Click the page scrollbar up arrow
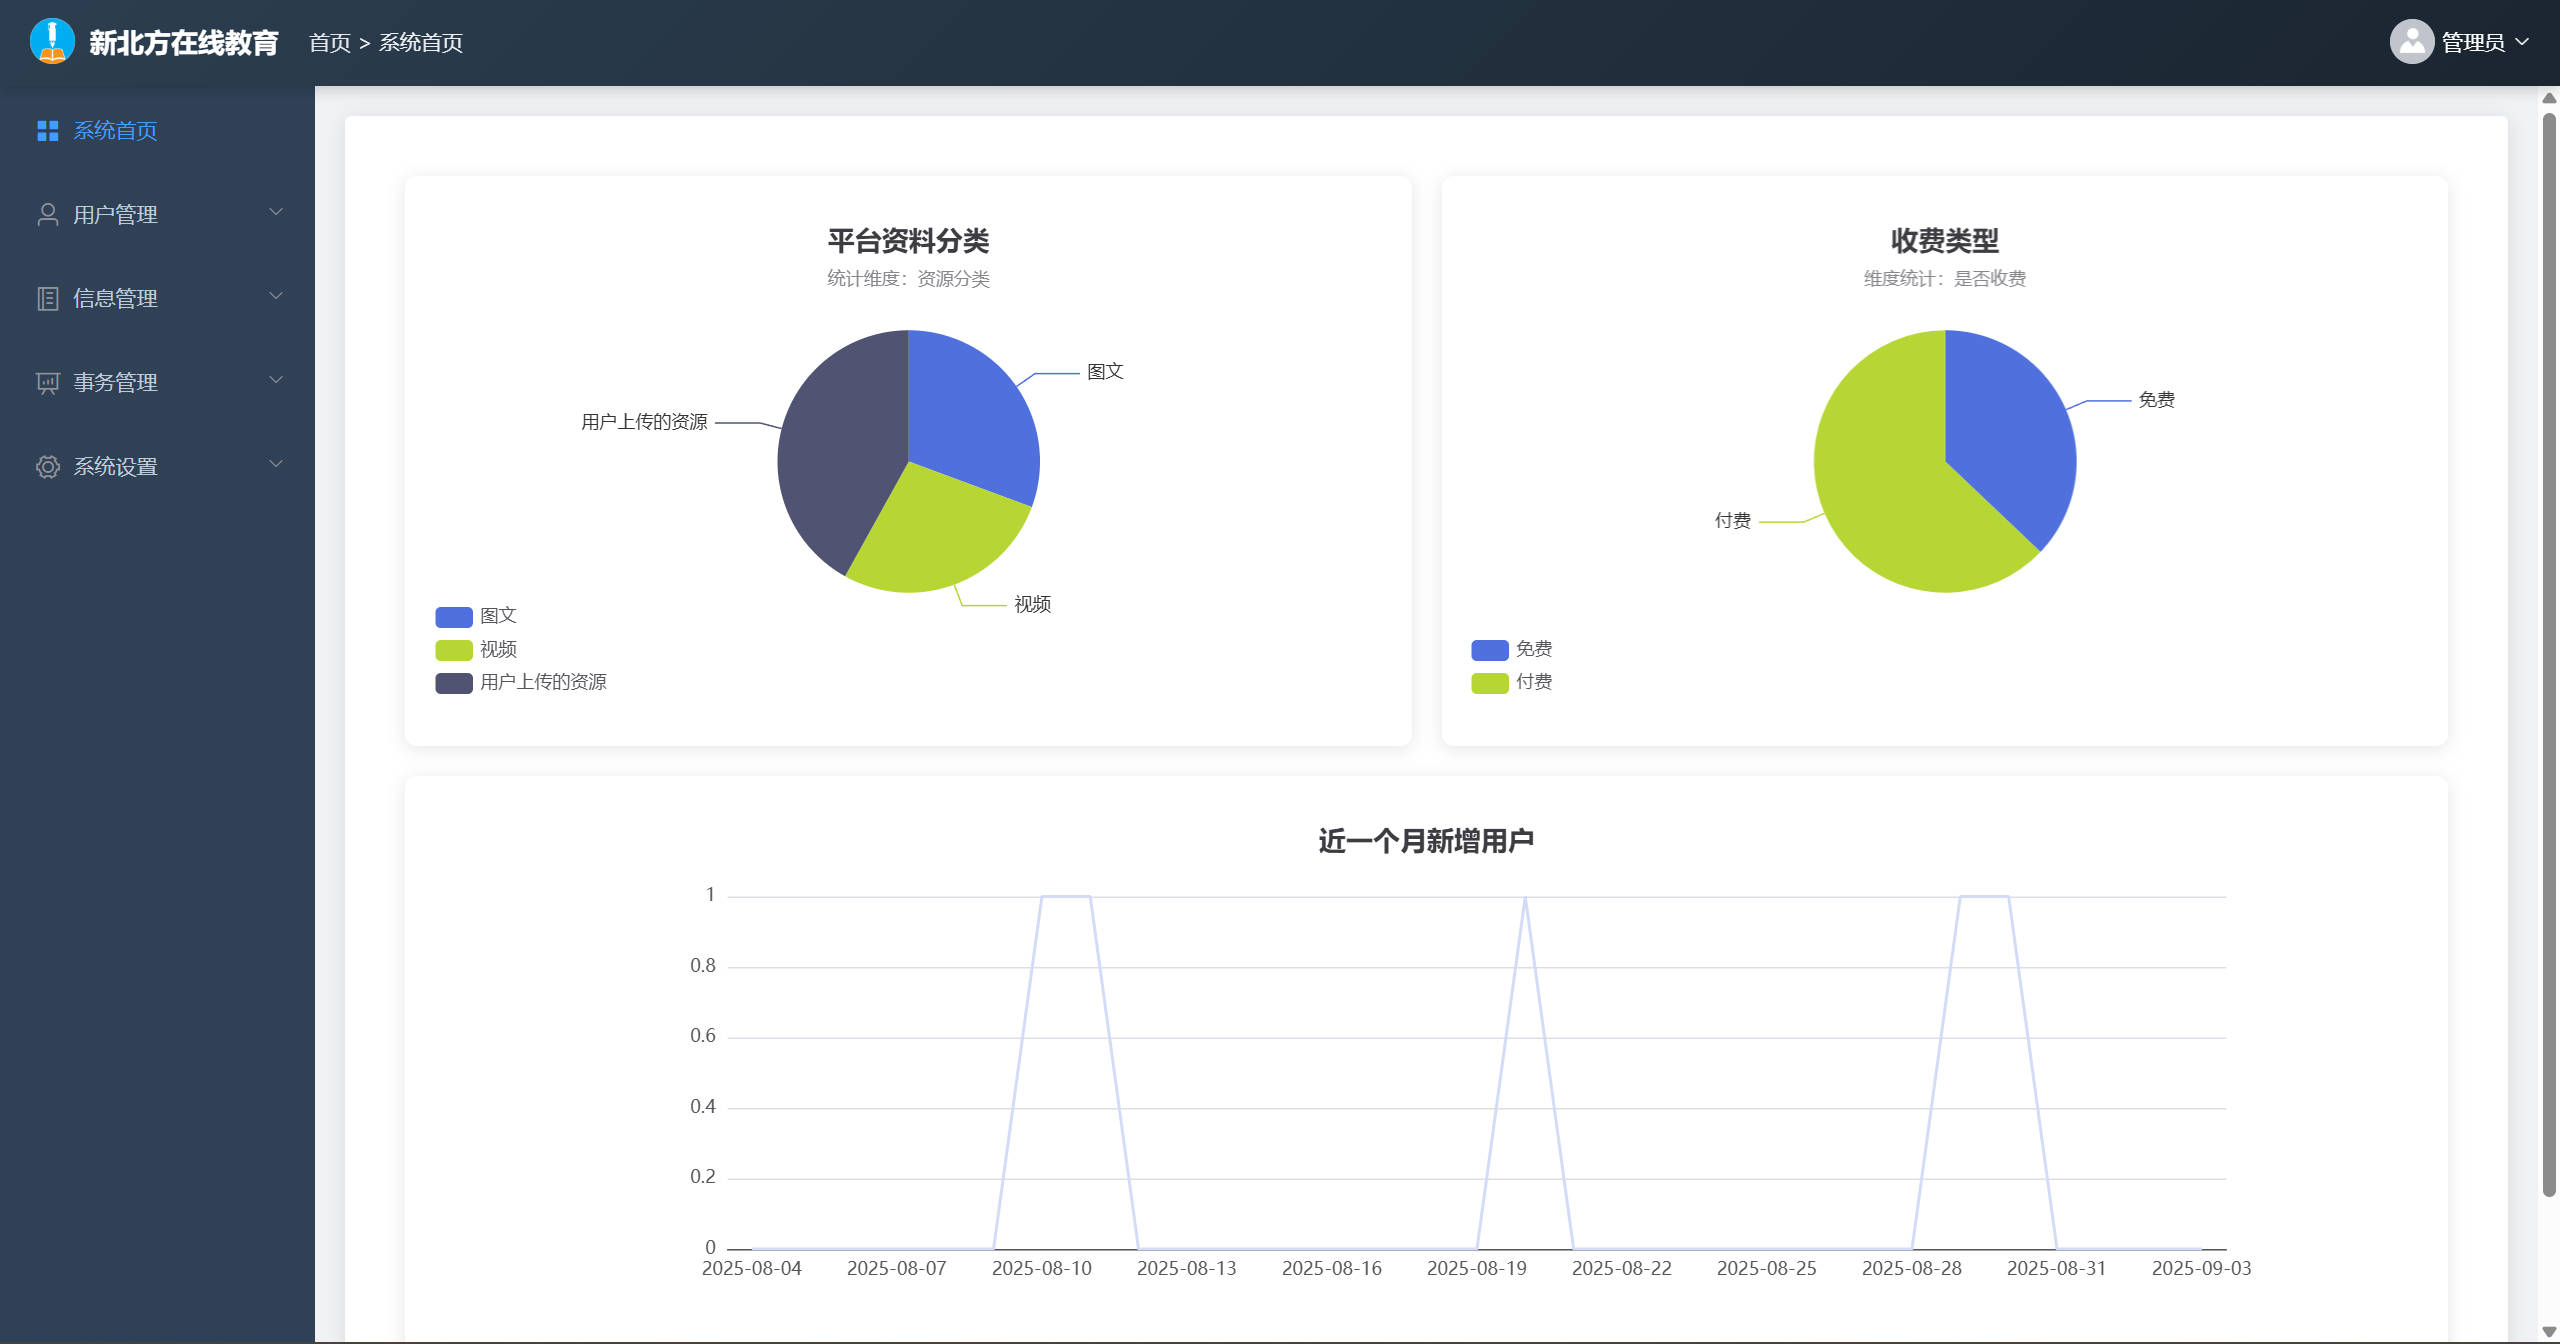Image resolution: width=2560 pixels, height=1344 pixels. [2549, 98]
